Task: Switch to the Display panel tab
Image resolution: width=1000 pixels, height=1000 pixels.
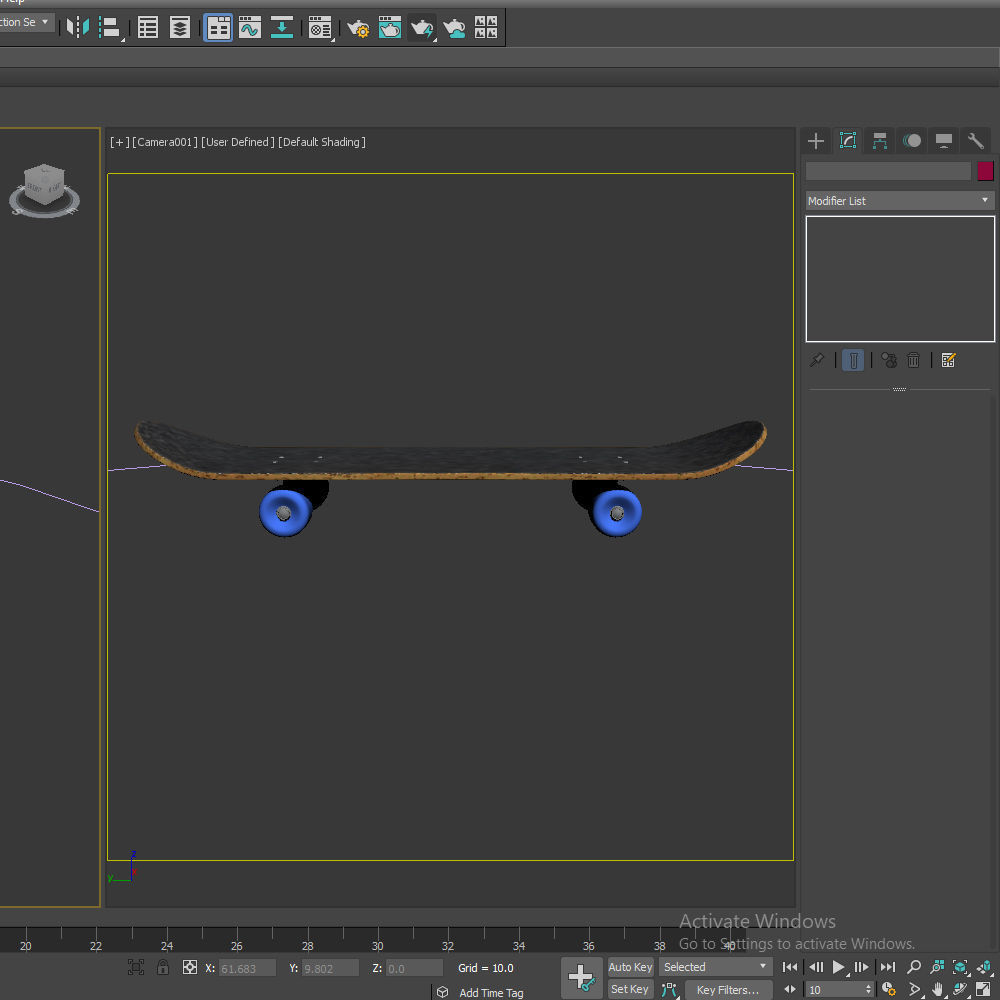Action: click(x=944, y=141)
